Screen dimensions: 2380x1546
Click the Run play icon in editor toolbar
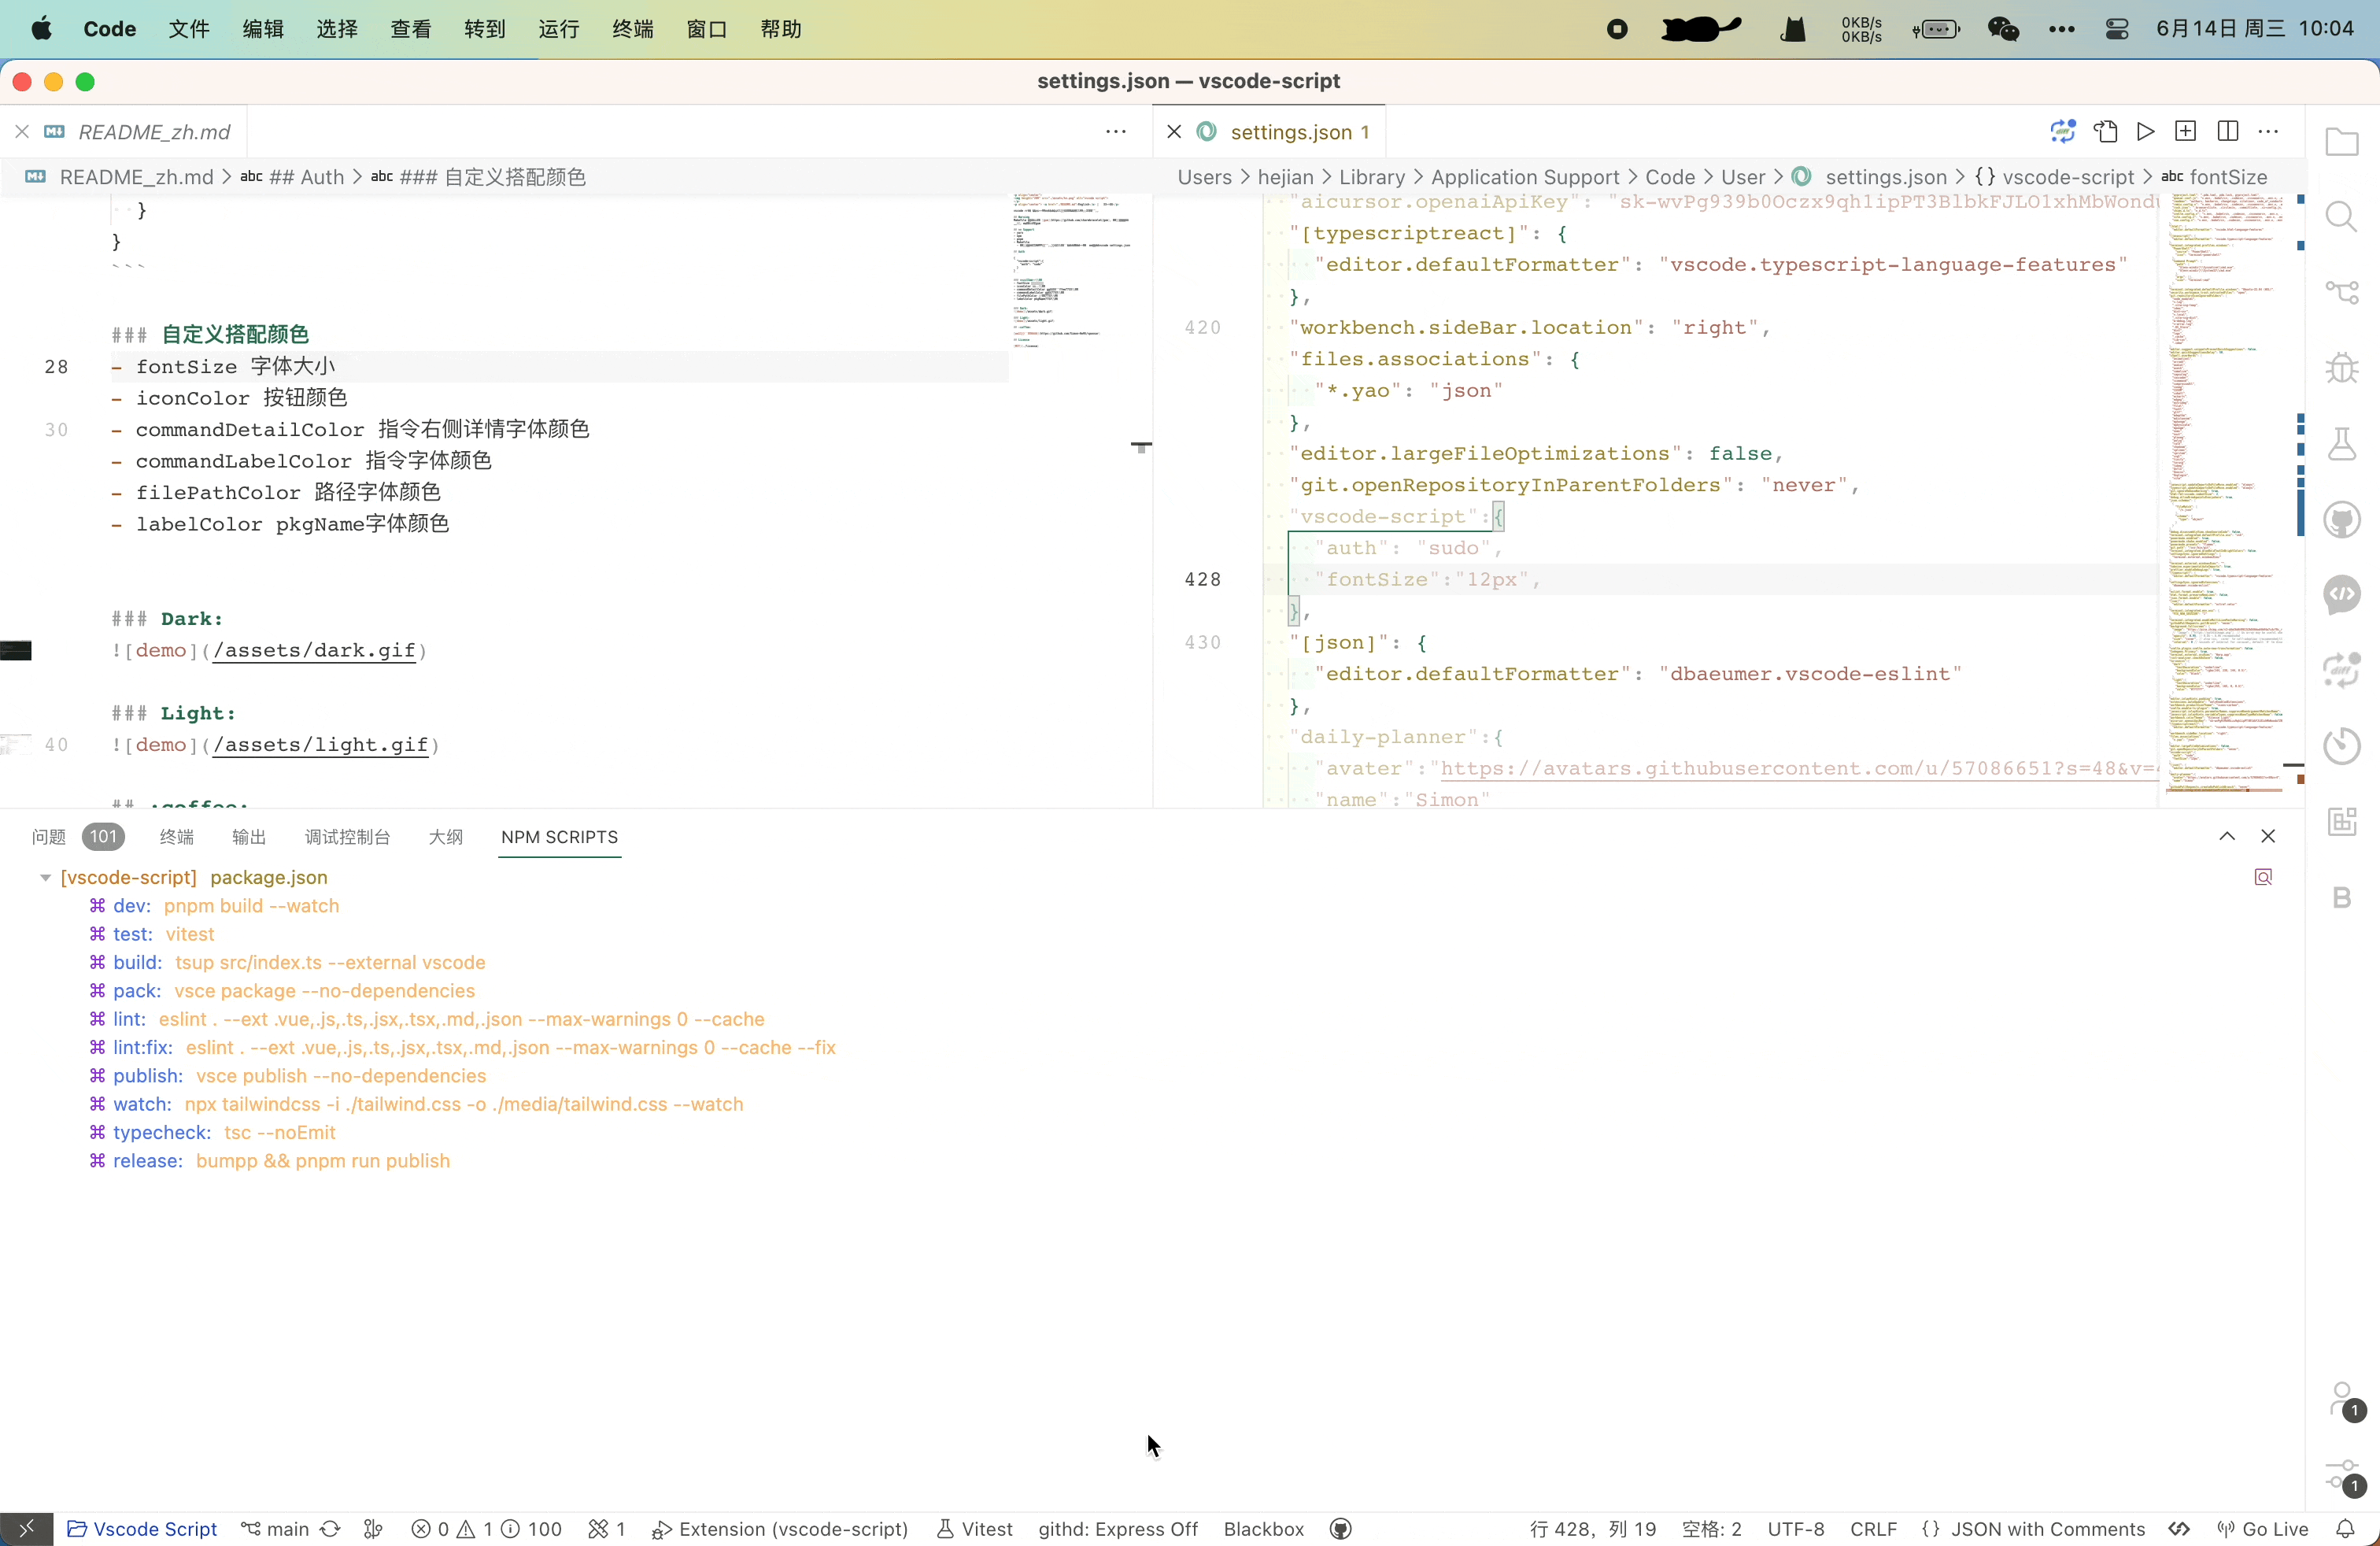[2145, 131]
